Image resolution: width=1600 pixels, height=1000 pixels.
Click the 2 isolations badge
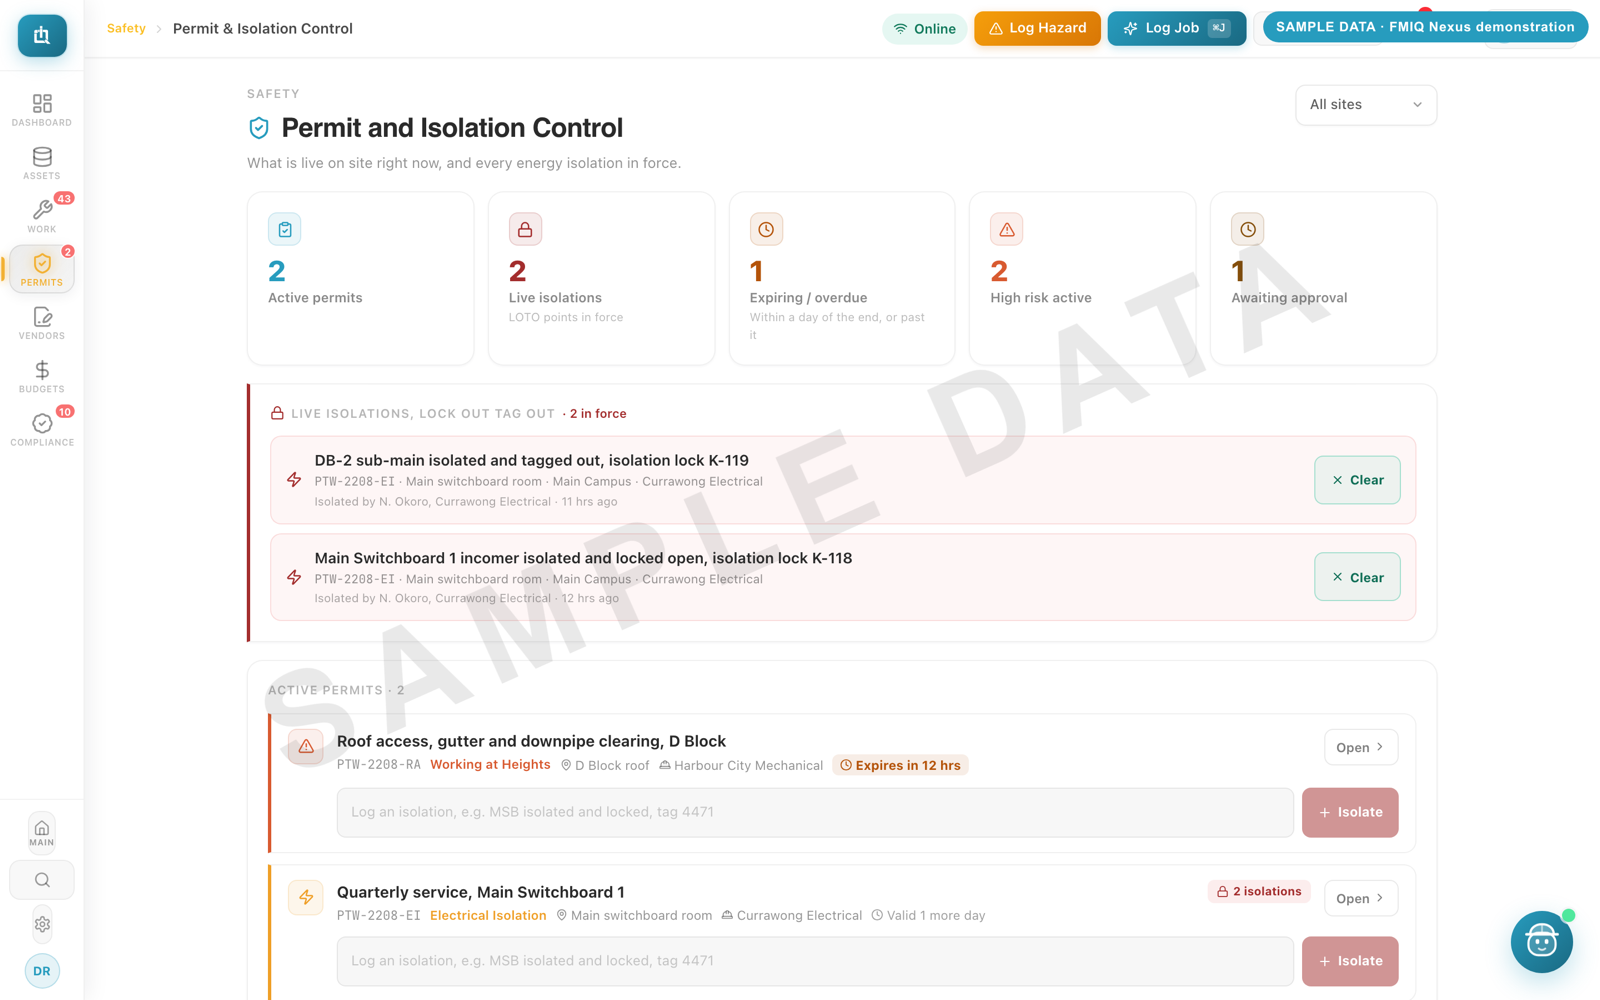pyautogui.click(x=1259, y=891)
